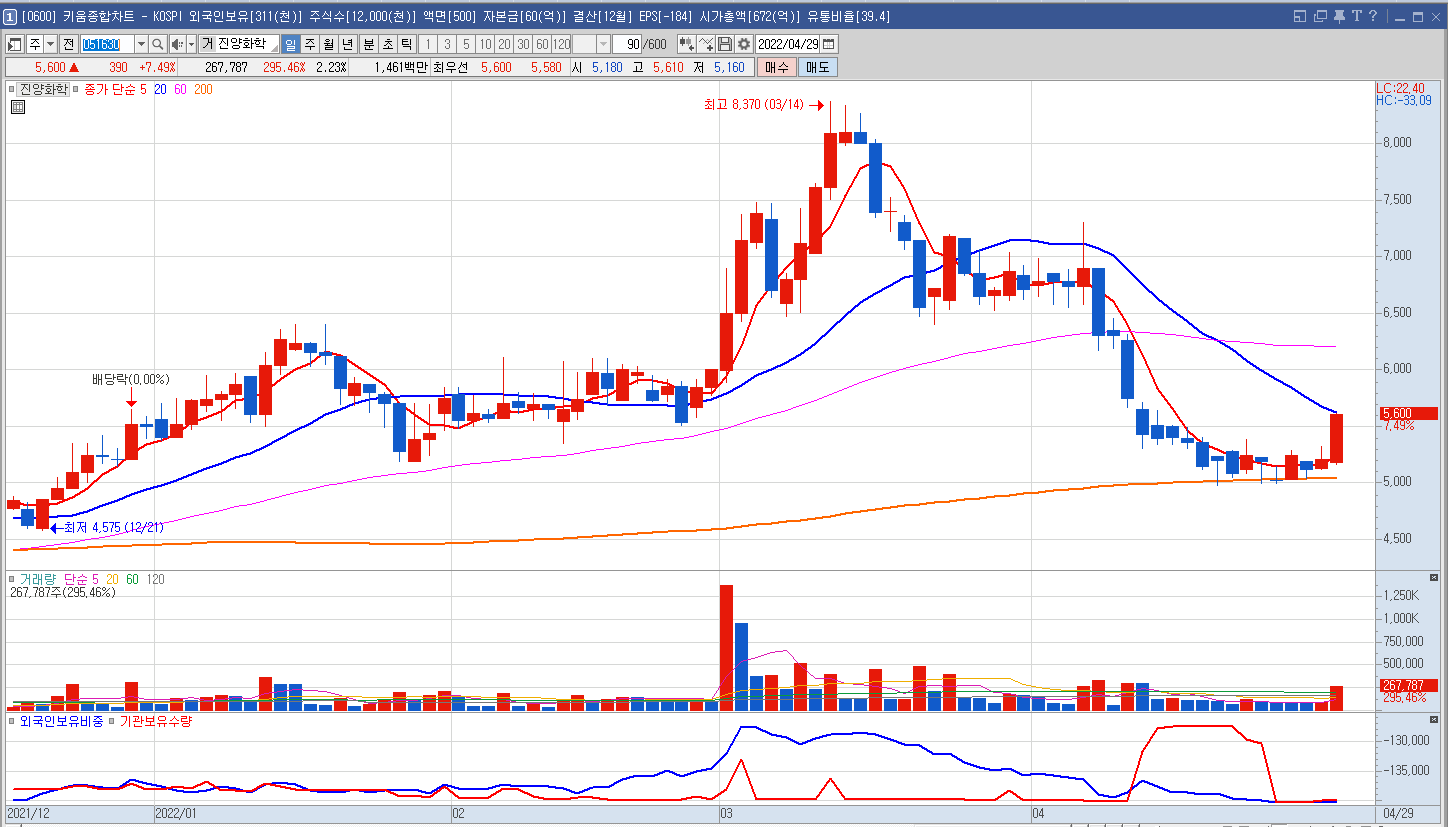Click the chart line drawing tool icon
Screen dimensions: 1448x827
pos(706,44)
